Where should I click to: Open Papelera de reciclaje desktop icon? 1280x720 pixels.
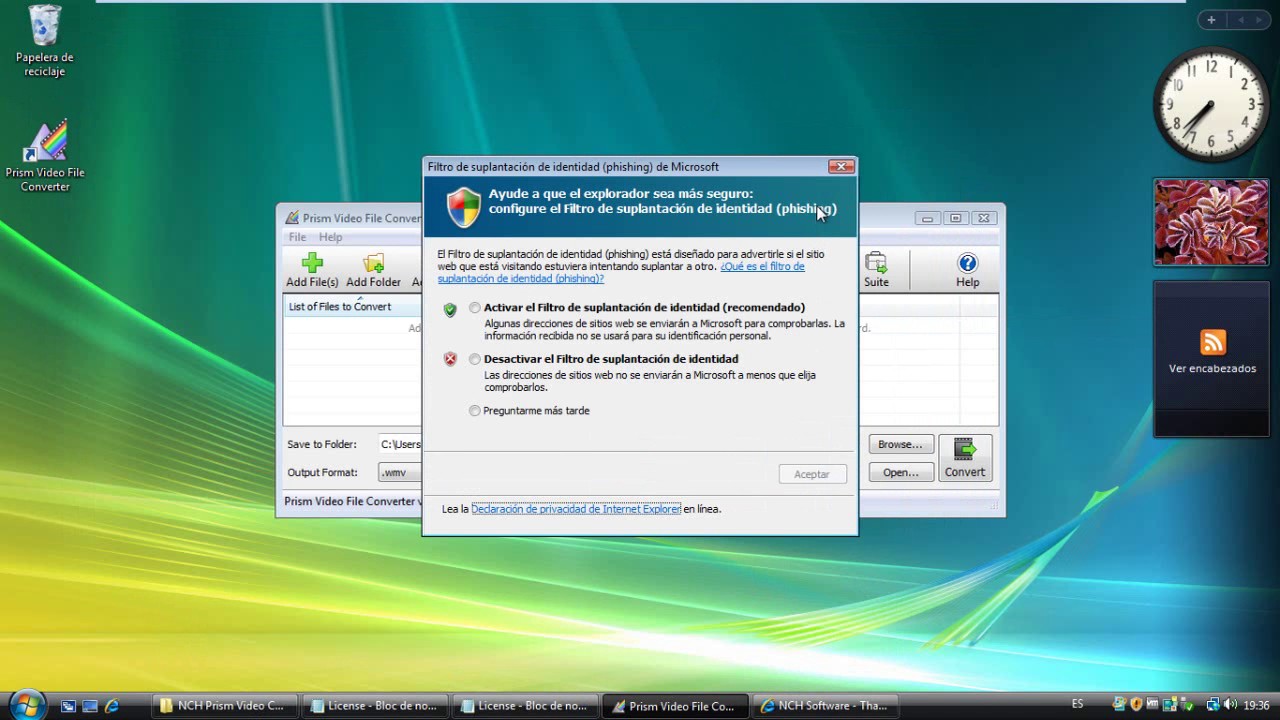point(44,40)
